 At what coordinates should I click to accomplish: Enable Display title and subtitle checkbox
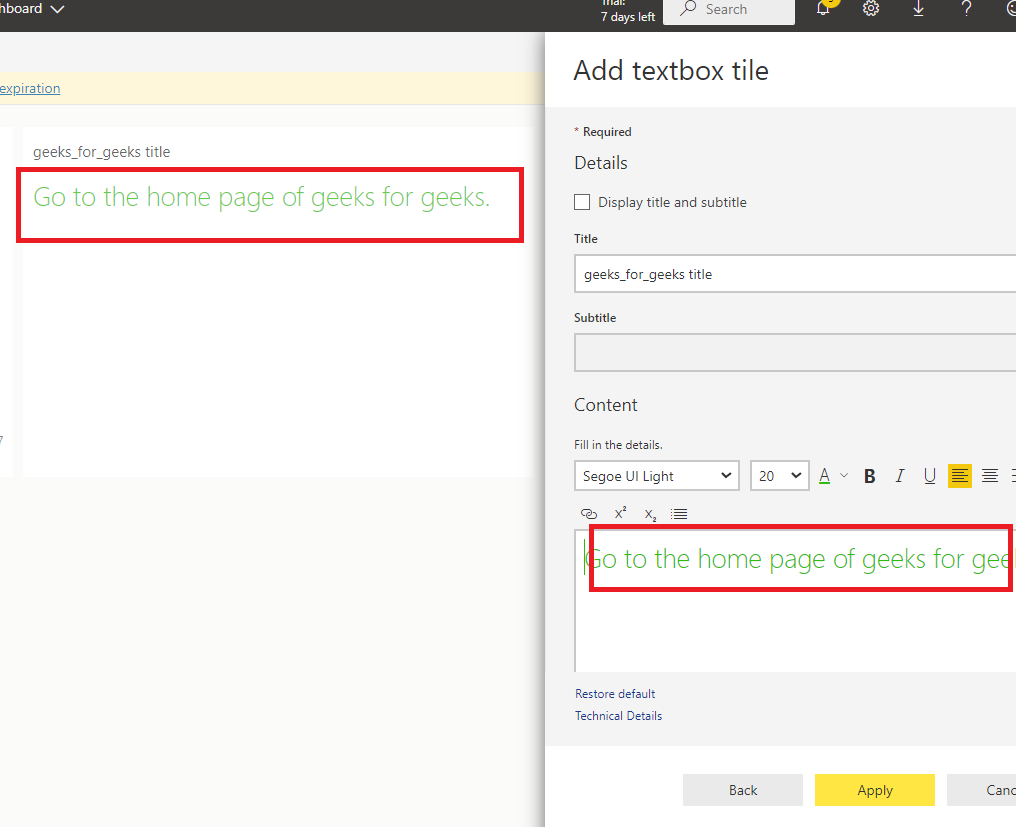coord(582,202)
